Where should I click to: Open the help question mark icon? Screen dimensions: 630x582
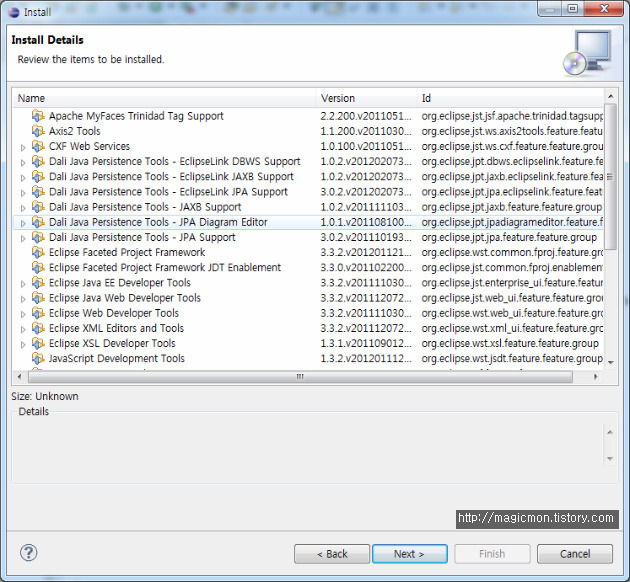point(29,553)
